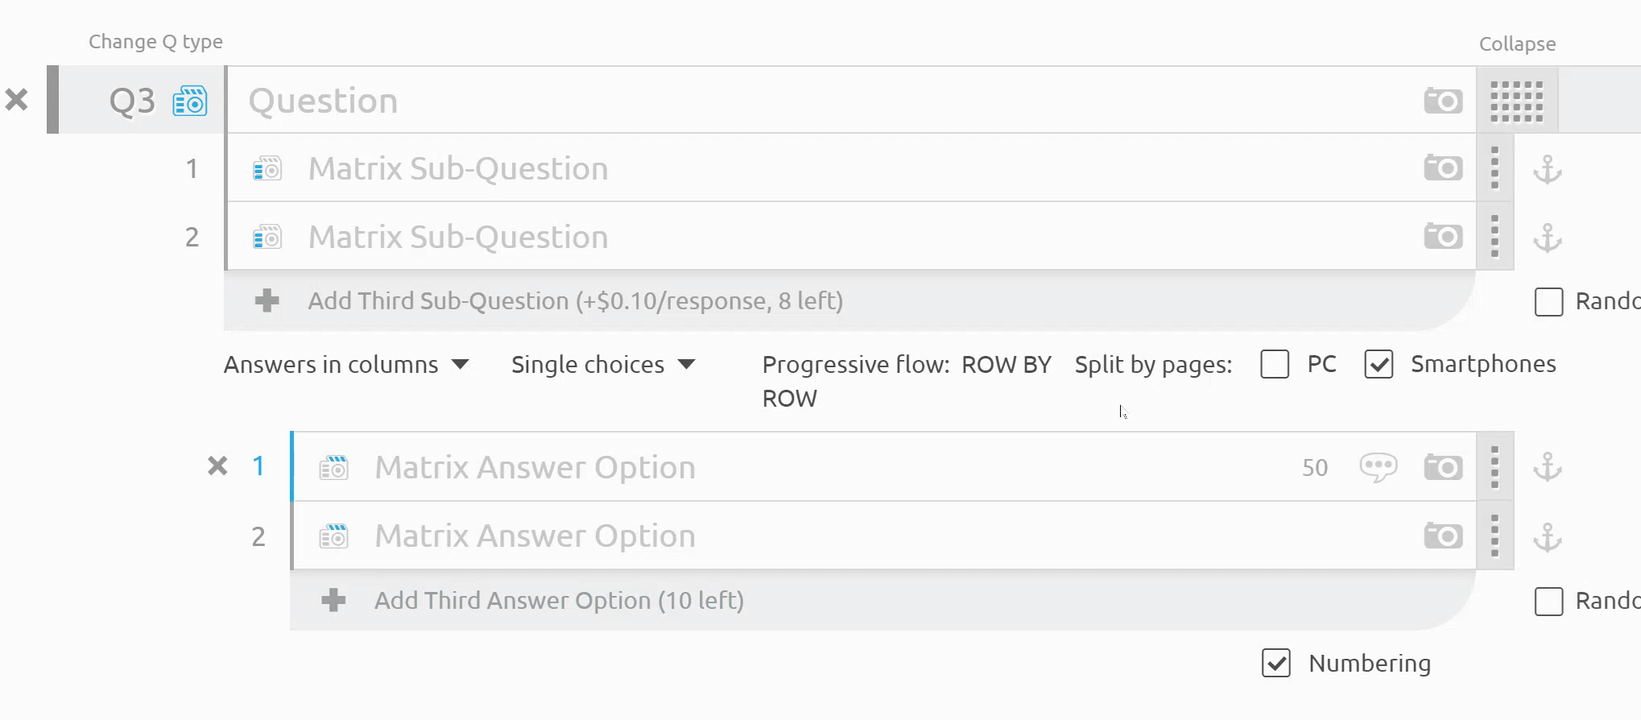Click camera icon in Q3 Question field
Image resolution: width=1641 pixels, height=720 pixels.
click(x=1442, y=101)
